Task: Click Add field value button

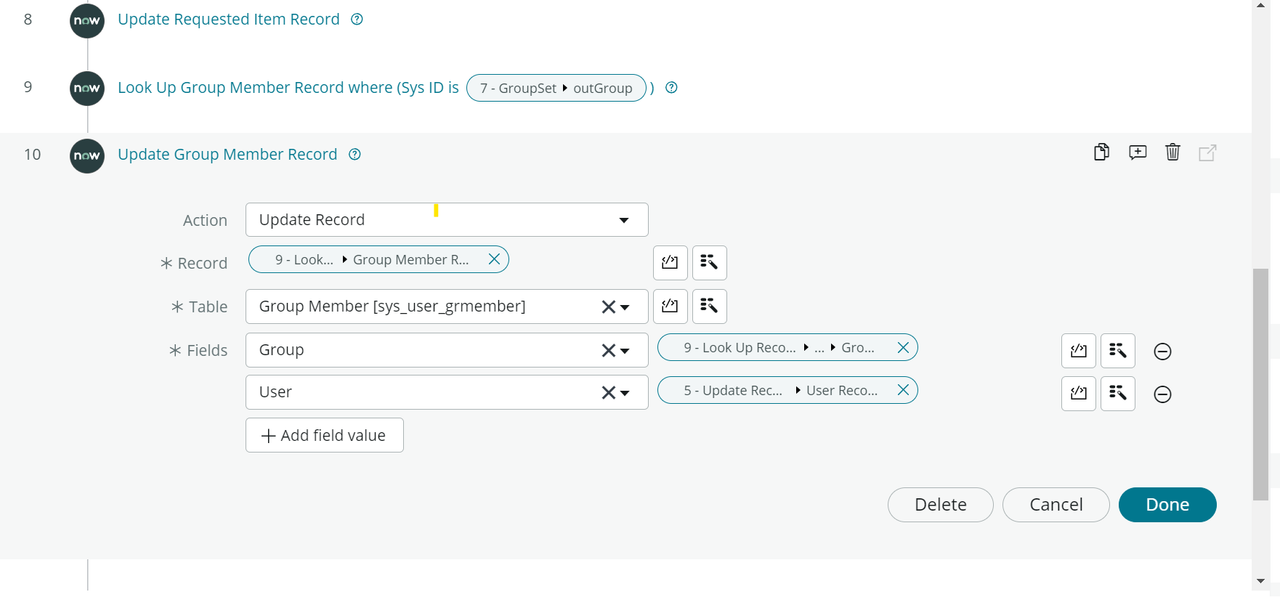Action: click(x=324, y=436)
